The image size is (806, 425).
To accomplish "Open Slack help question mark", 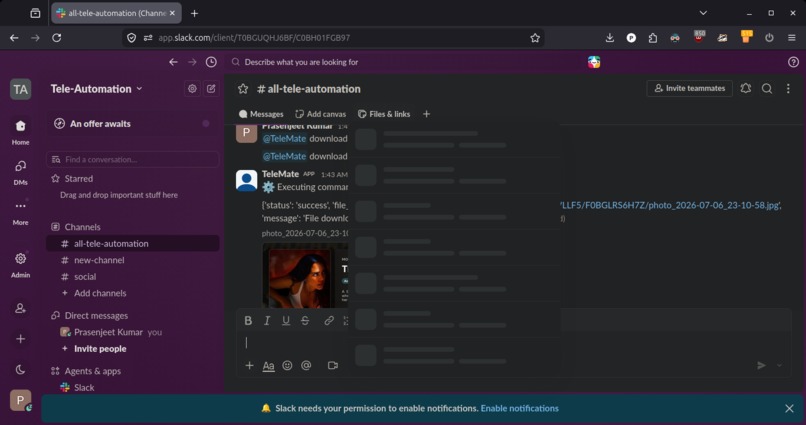I will (x=793, y=62).
